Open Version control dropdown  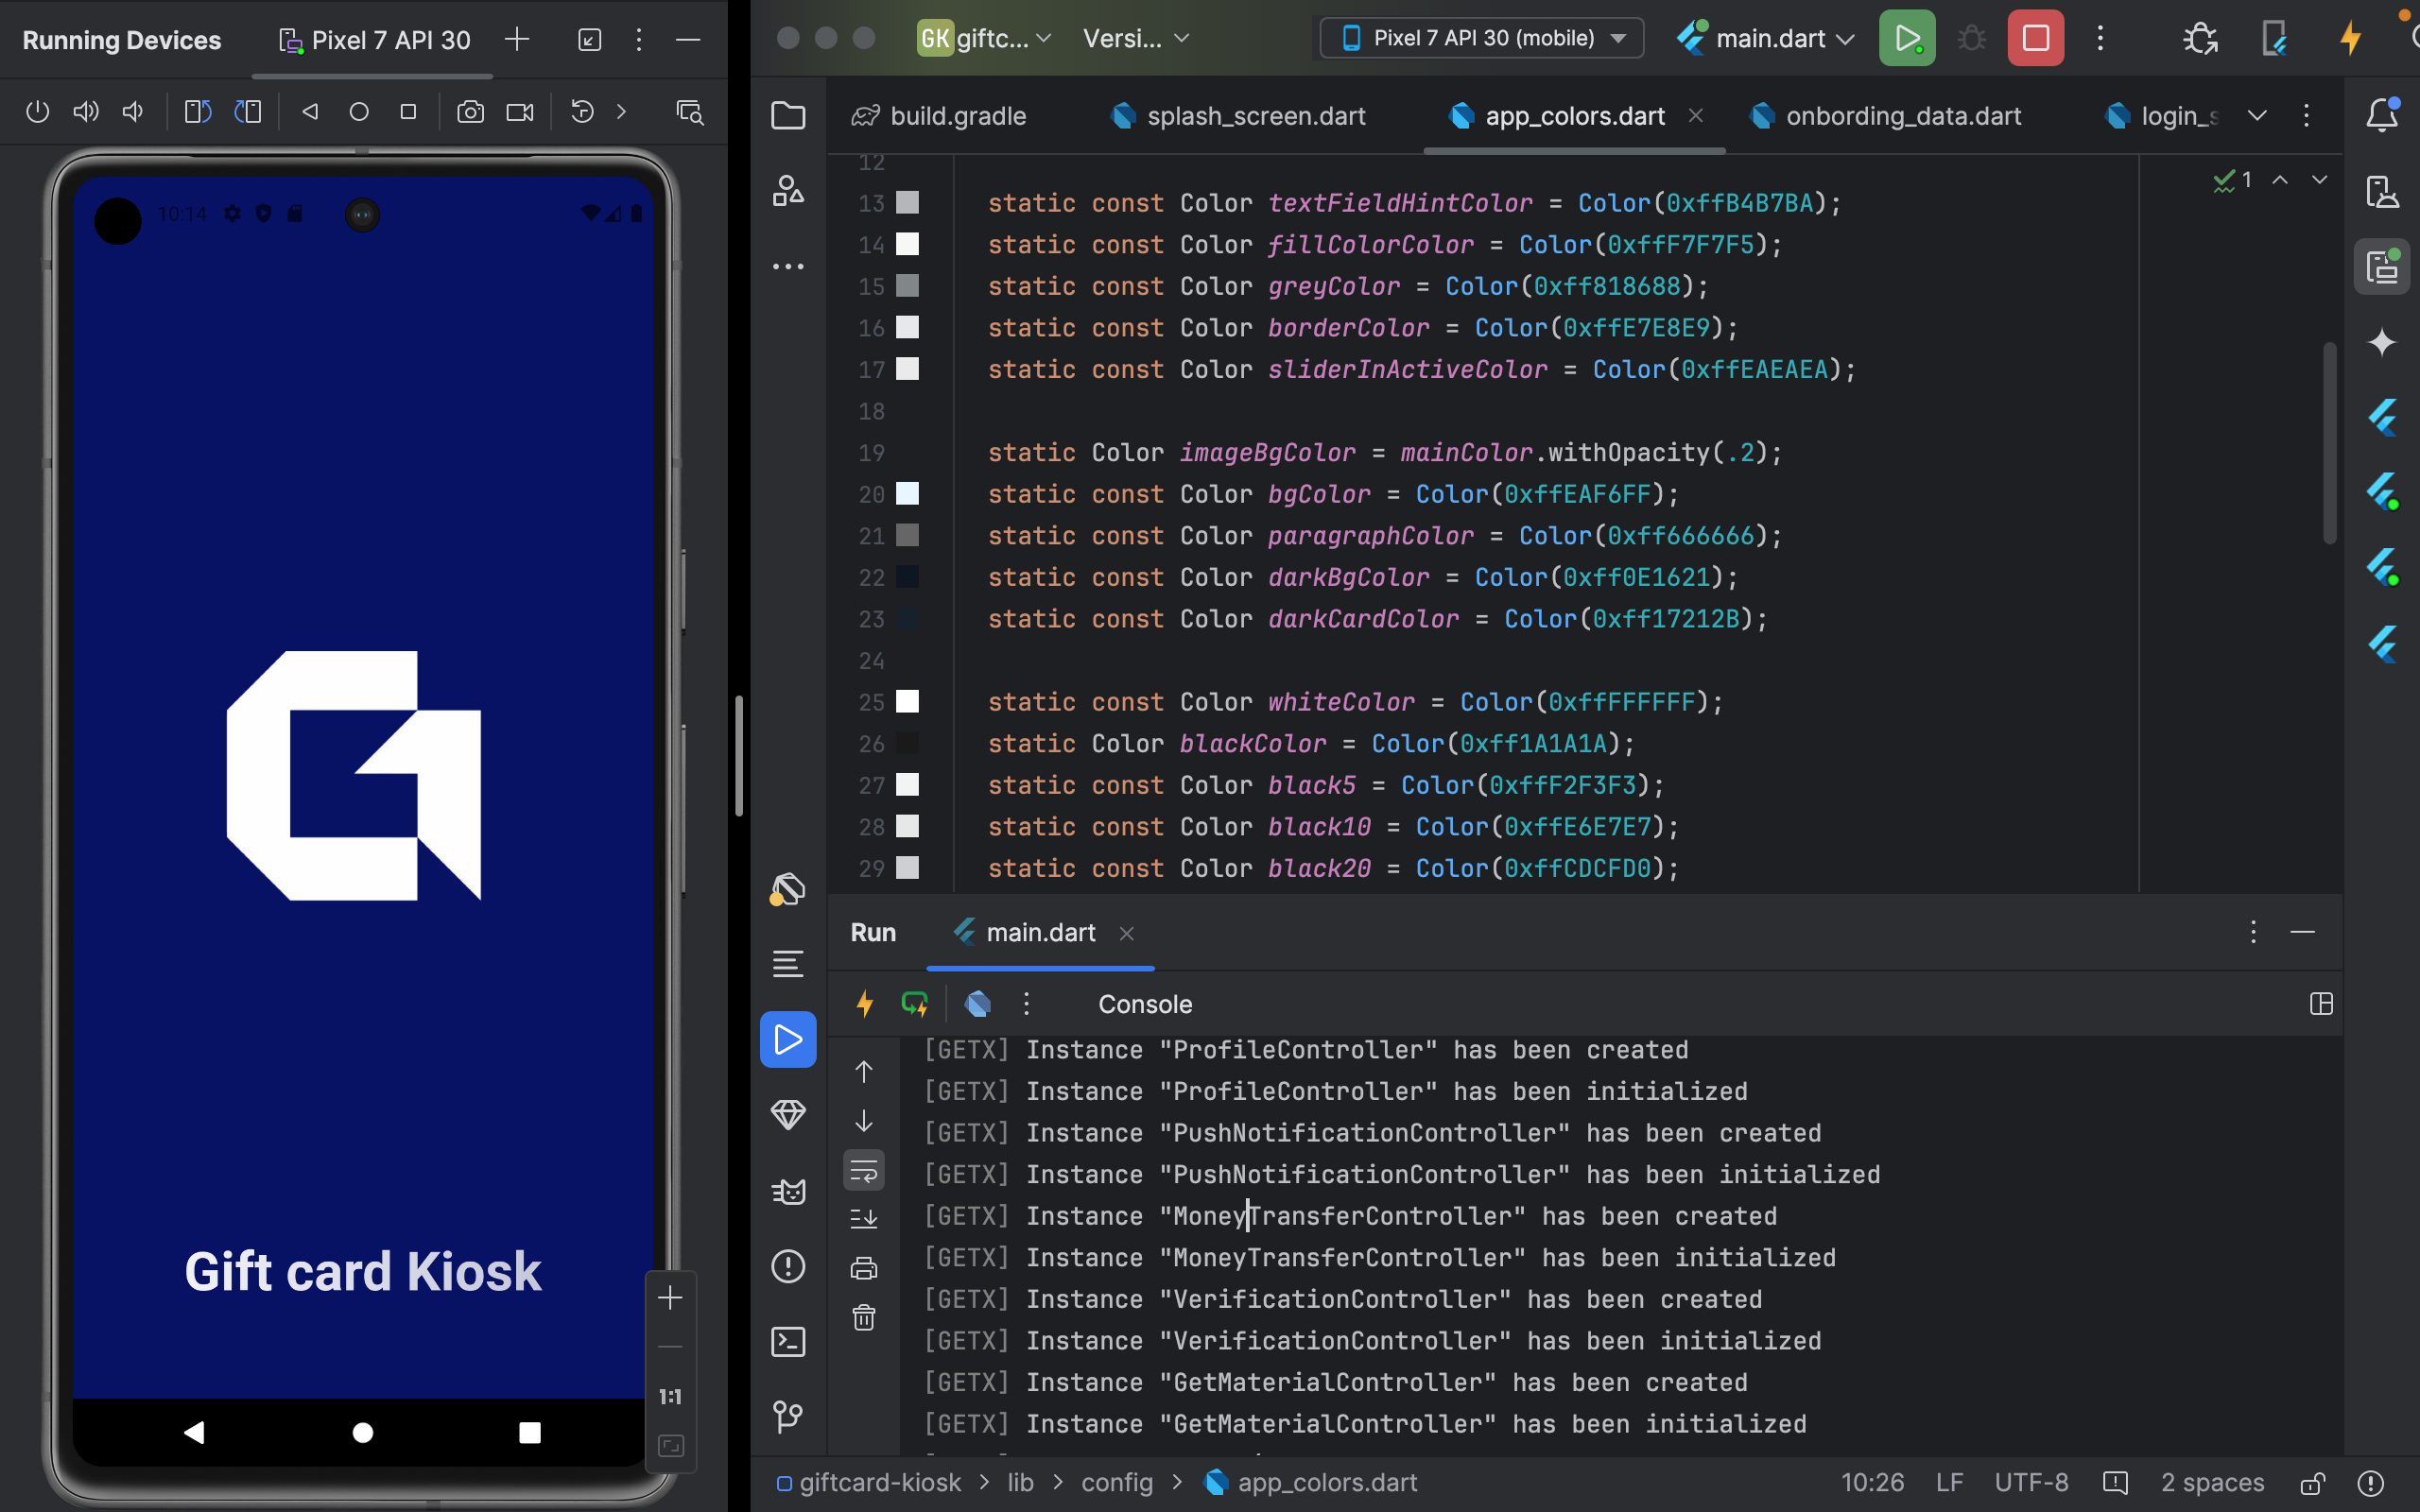point(1136,38)
